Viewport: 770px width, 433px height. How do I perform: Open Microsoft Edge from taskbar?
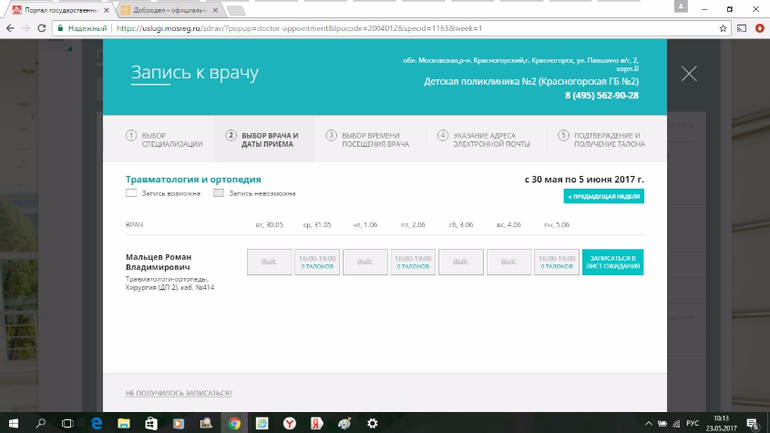(x=96, y=423)
